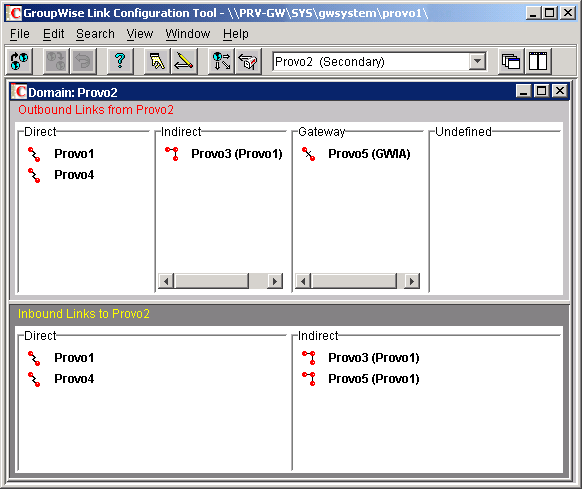The height and width of the screenshot is (489, 582).
Task: Click the grayed Save links toolbar icon
Action: [56, 61]
